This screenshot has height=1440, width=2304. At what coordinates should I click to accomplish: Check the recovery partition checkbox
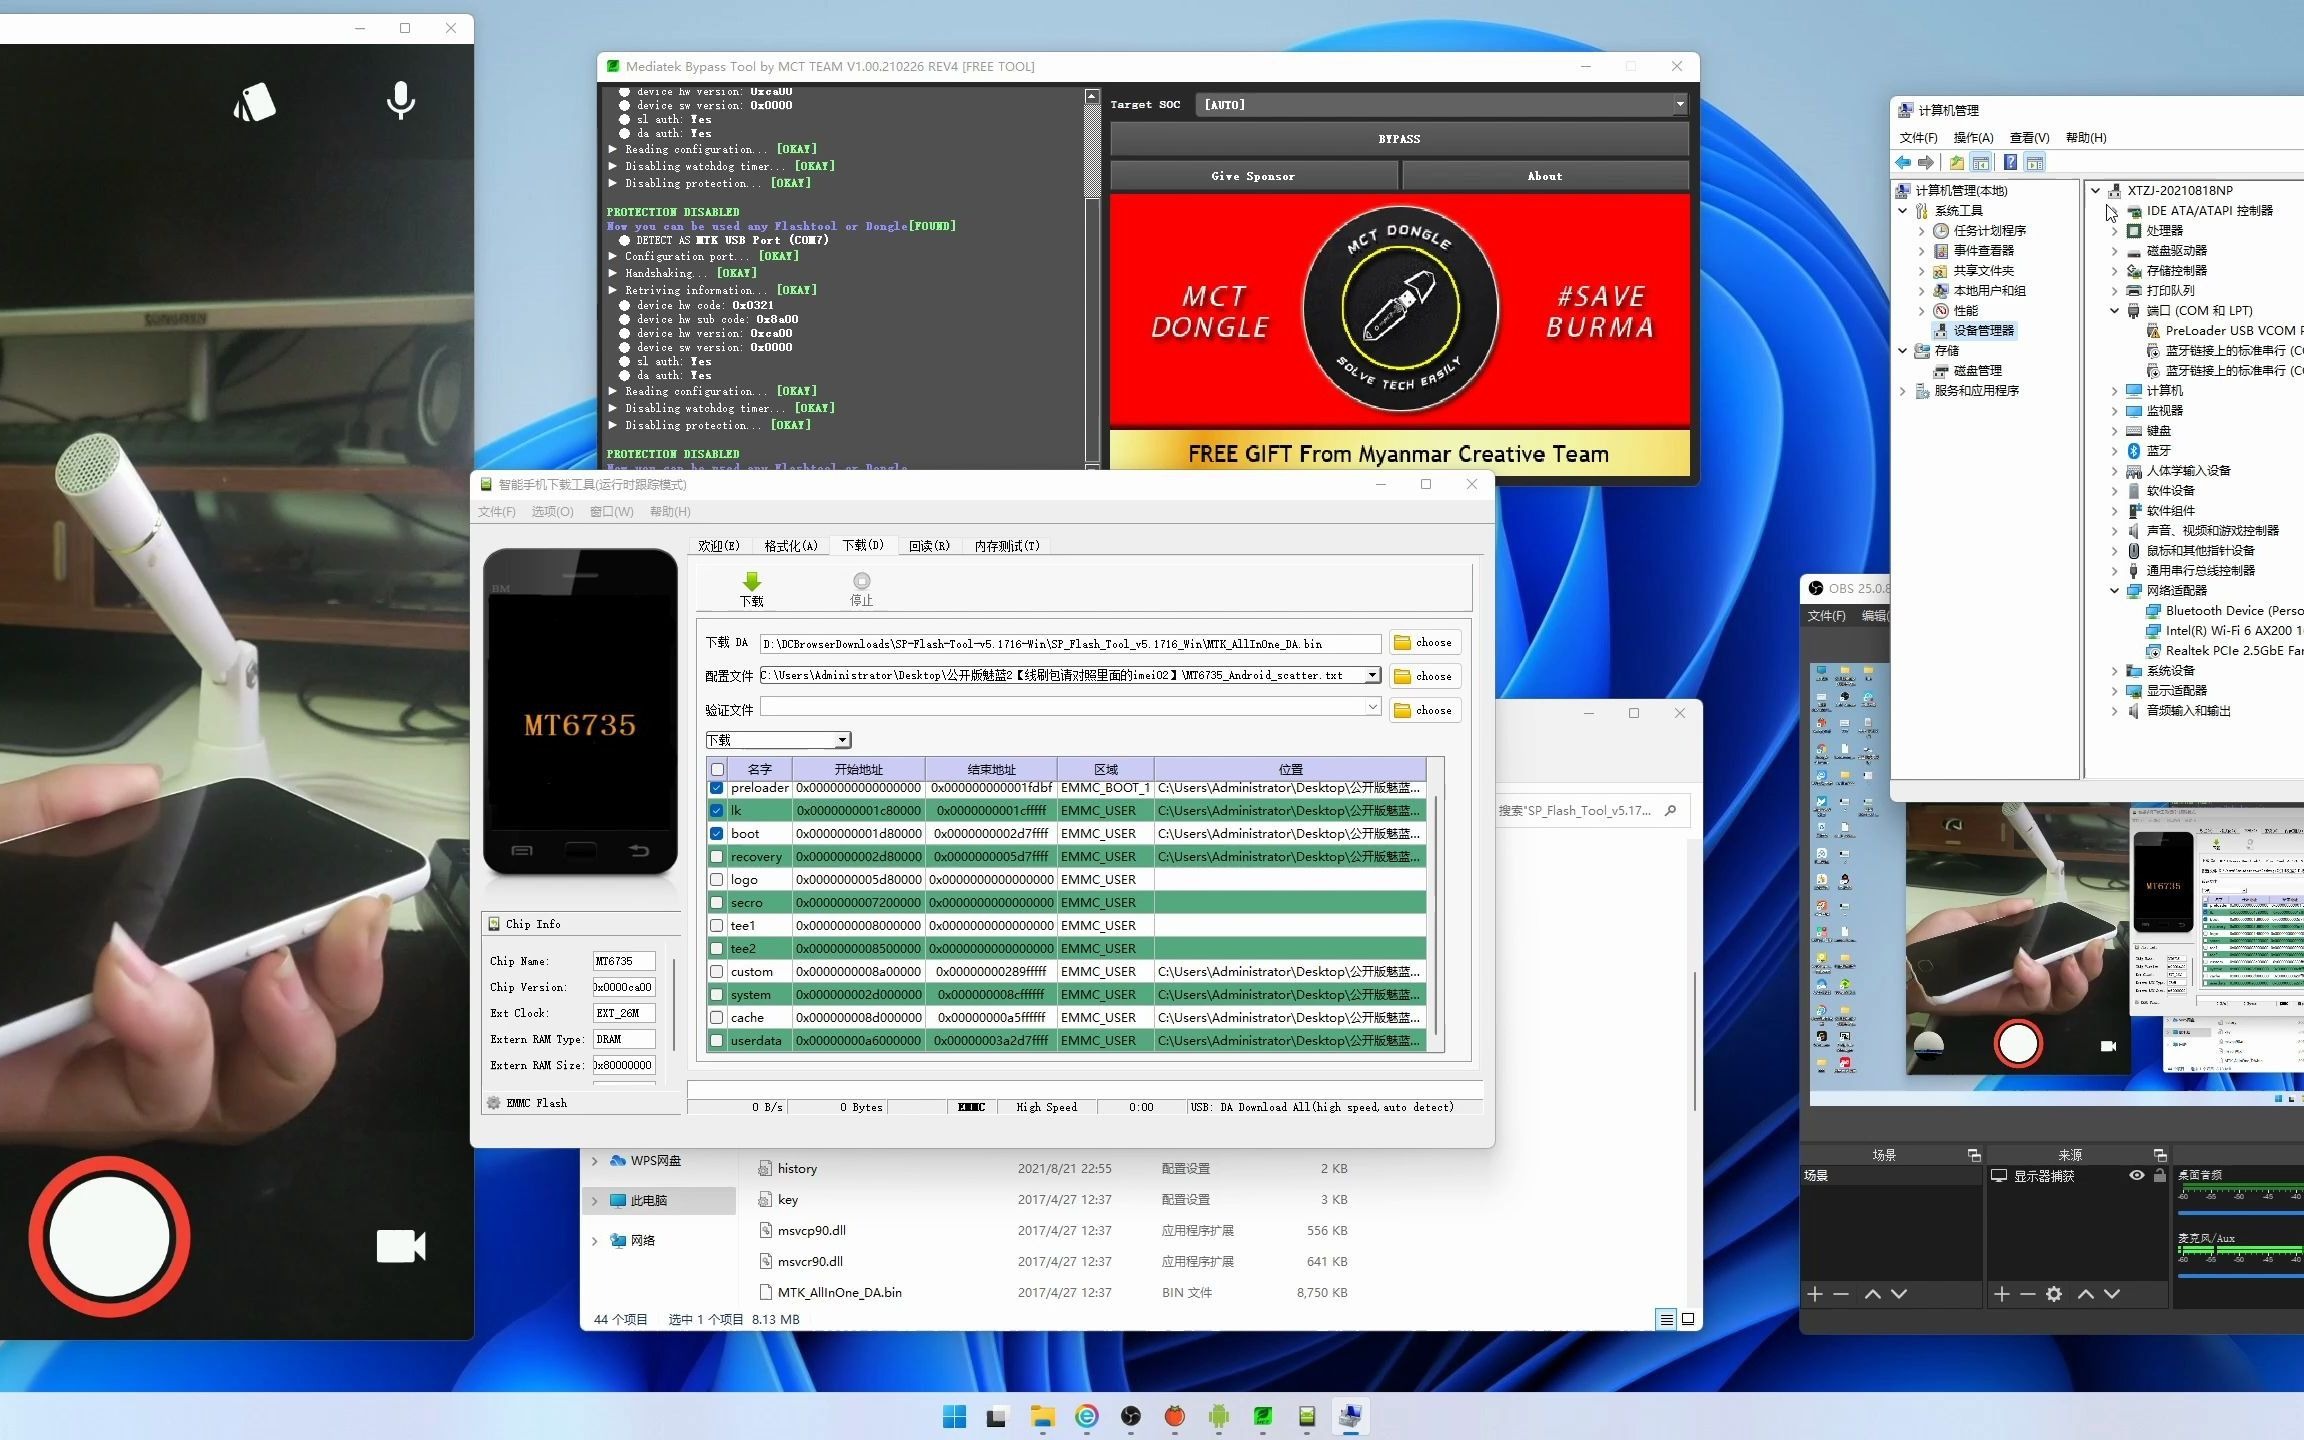(717, 857)
